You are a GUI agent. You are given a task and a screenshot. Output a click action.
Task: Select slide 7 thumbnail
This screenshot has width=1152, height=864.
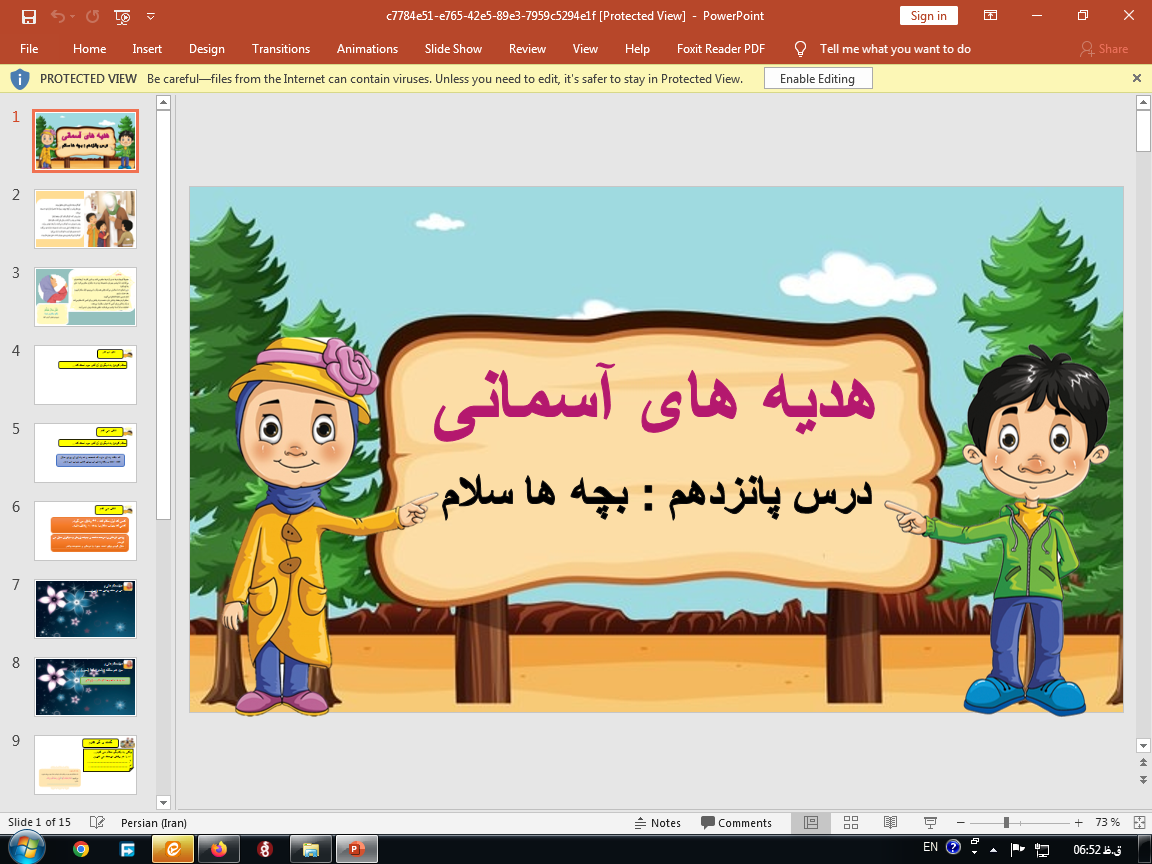point(85,608)
